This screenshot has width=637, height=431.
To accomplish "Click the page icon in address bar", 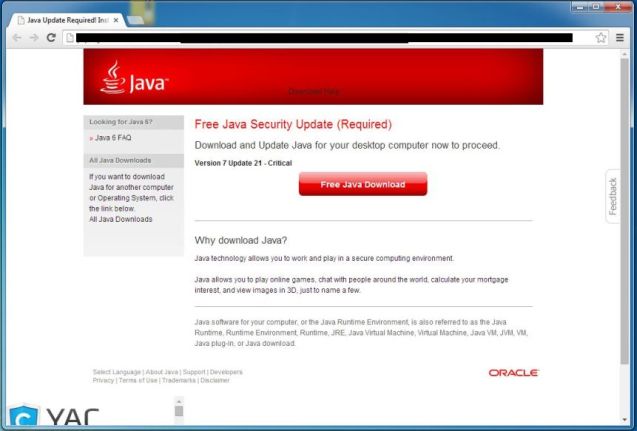I will (70, 38).
